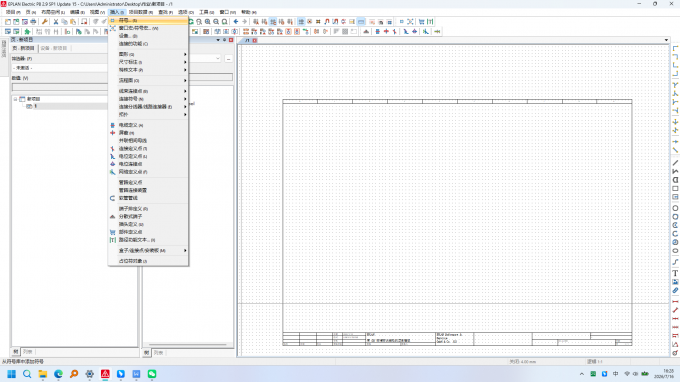Open Windows Start menu
The width and height of the screenshot is (680, 382).
coord(11,374)
